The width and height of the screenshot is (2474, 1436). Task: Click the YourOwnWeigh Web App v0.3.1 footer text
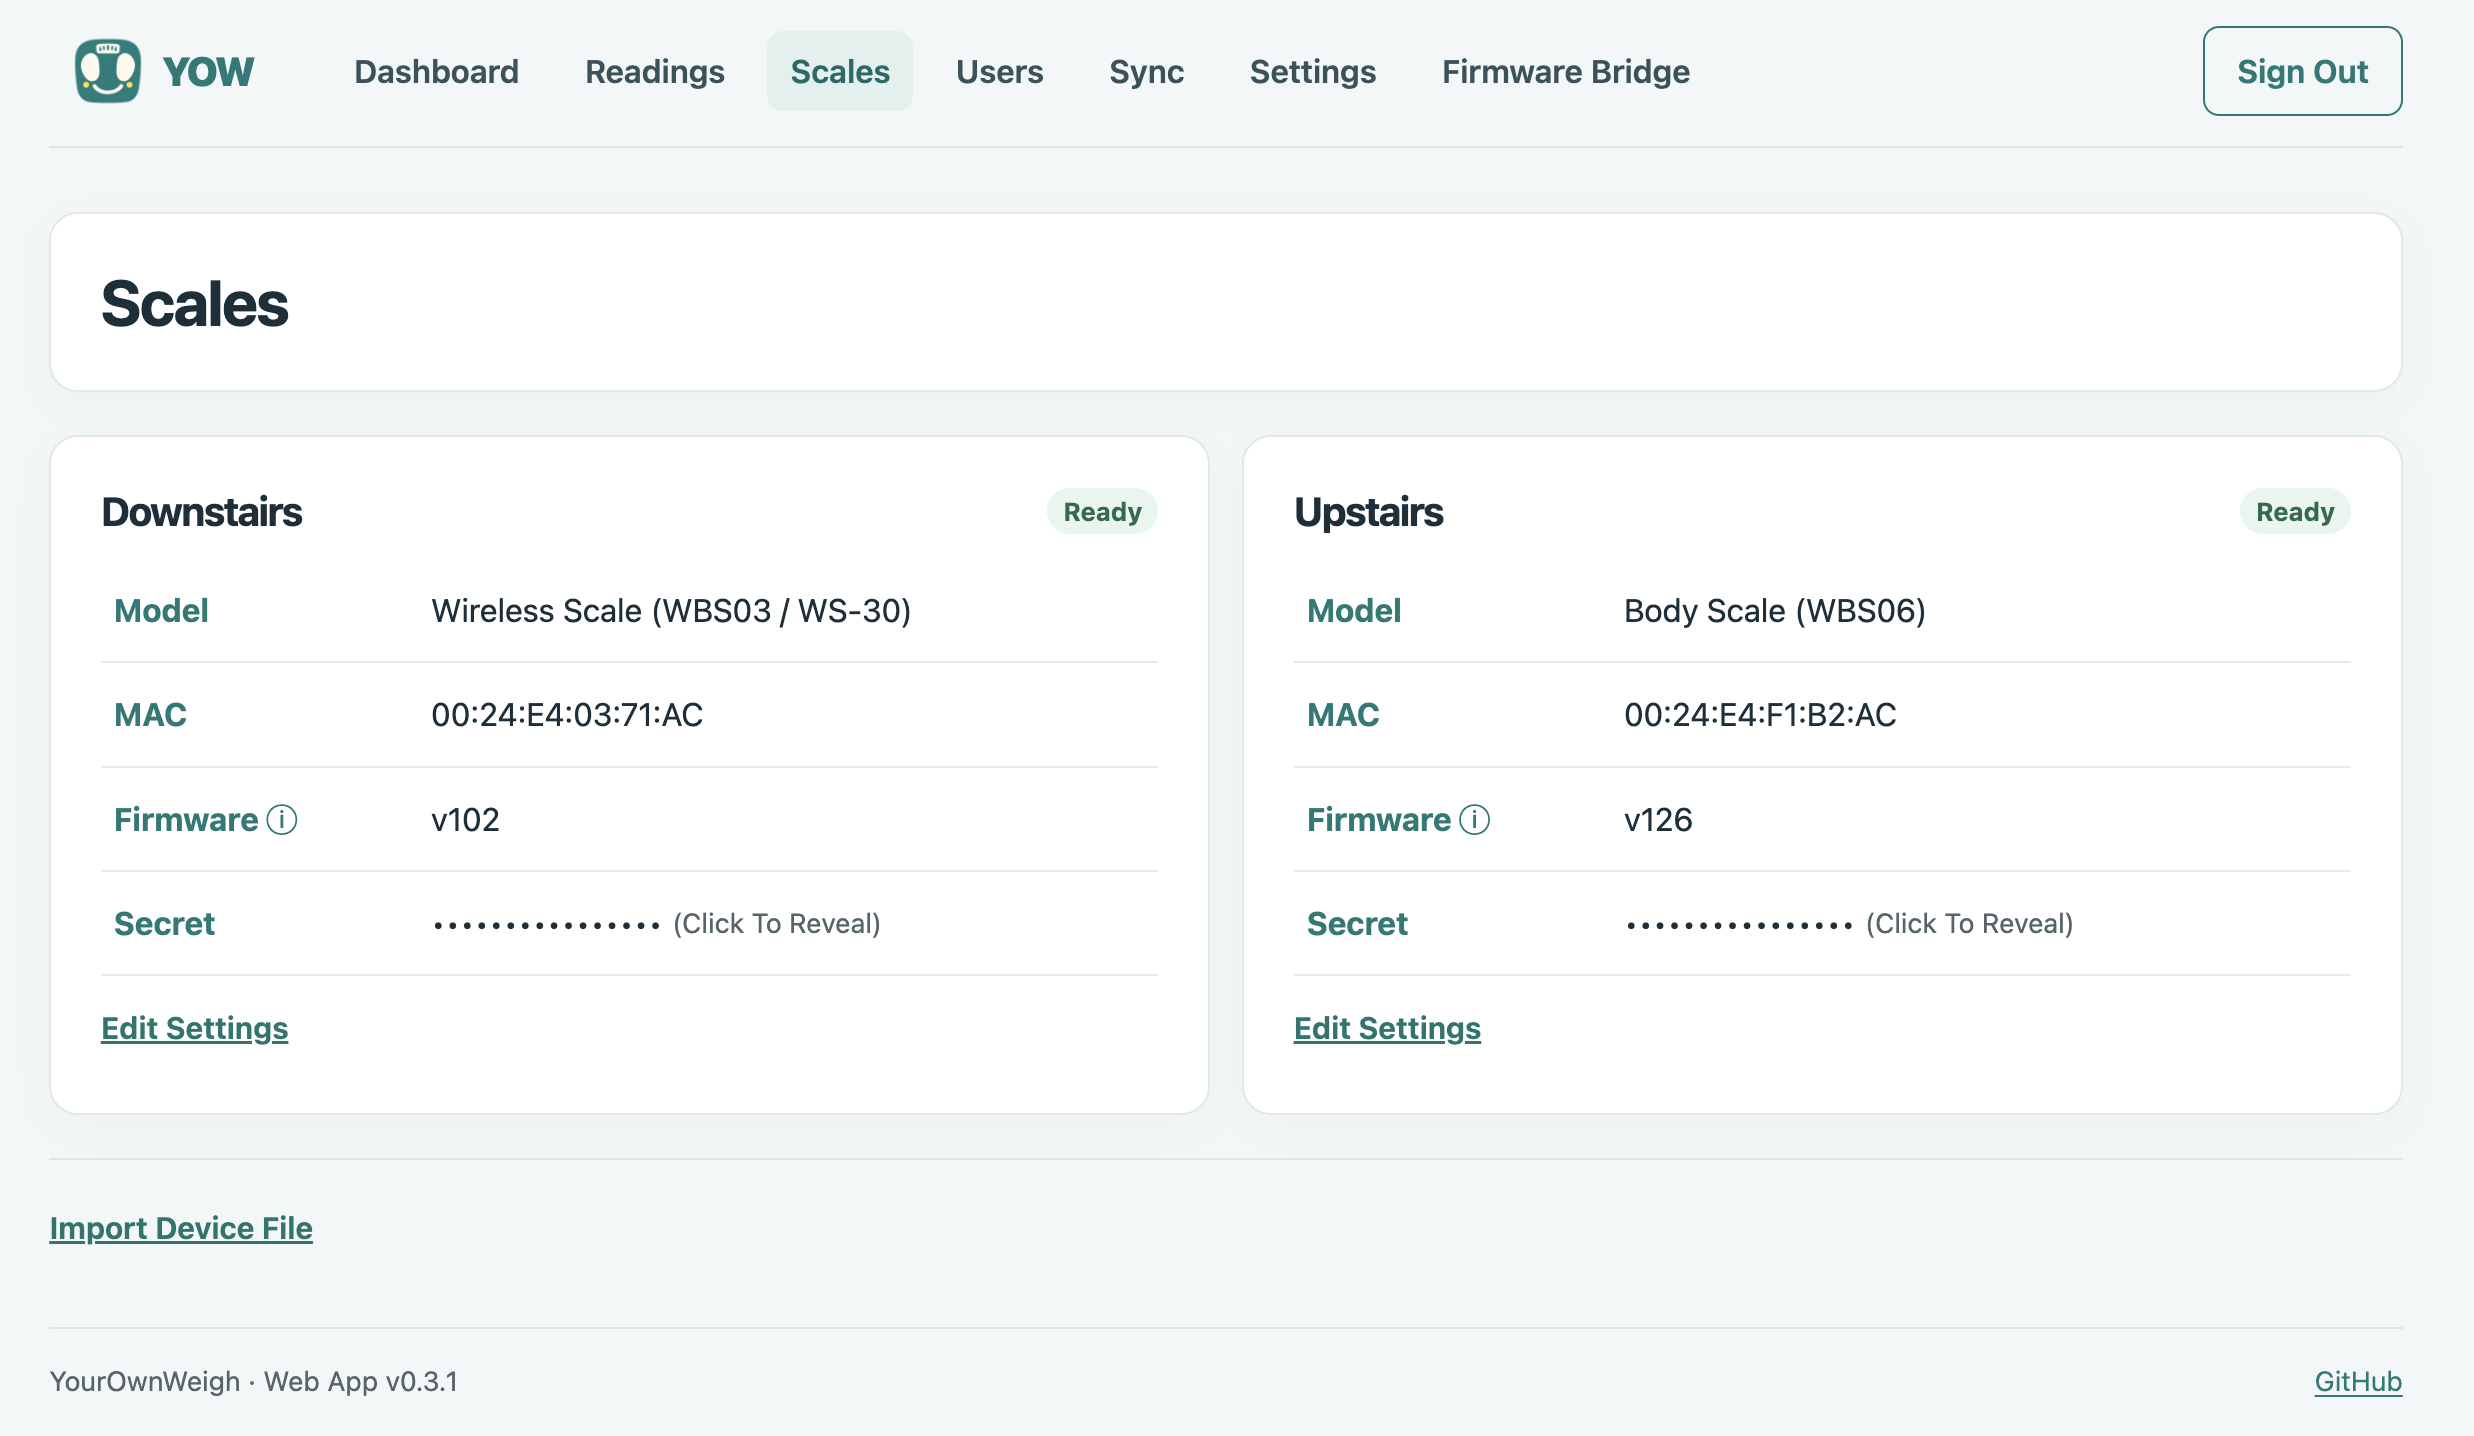pyautogui.click(x=254, y=1381)
